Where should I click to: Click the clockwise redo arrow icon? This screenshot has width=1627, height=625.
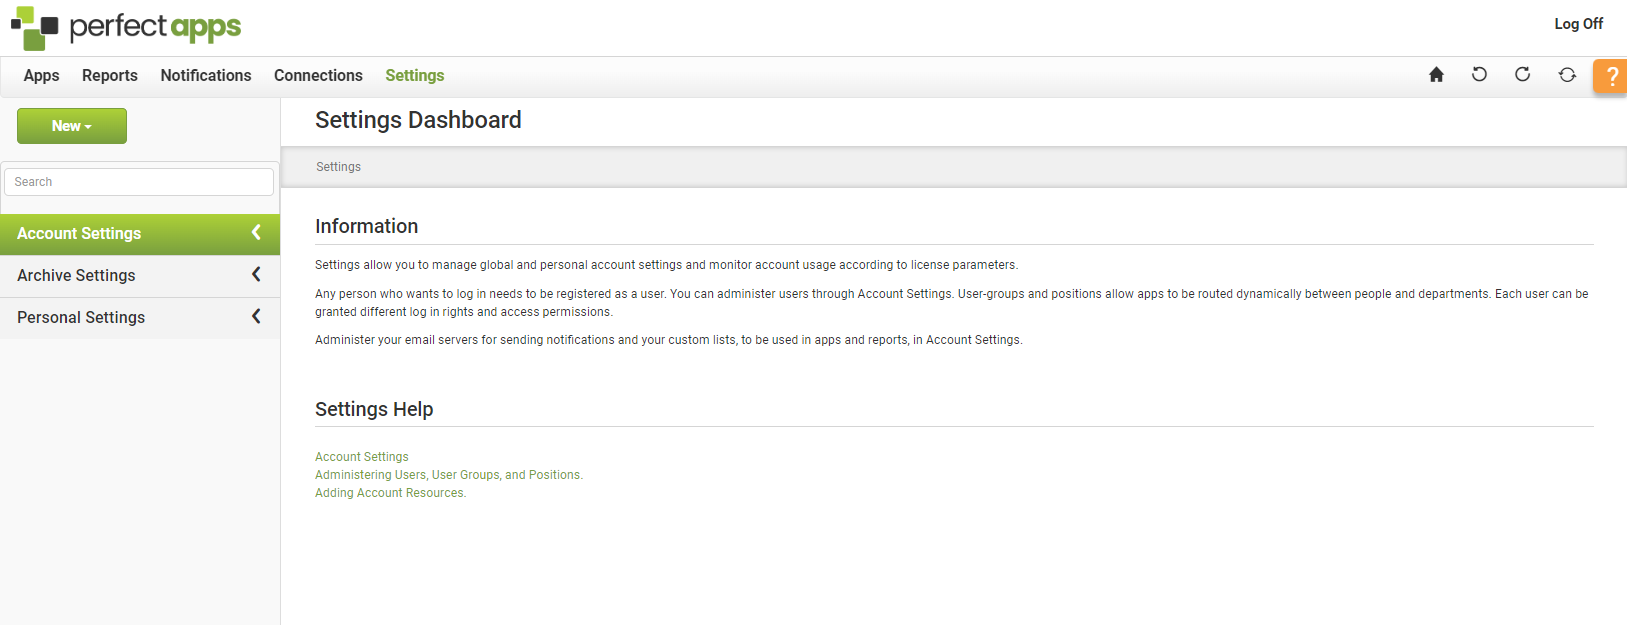click(x=1522, y=75)
